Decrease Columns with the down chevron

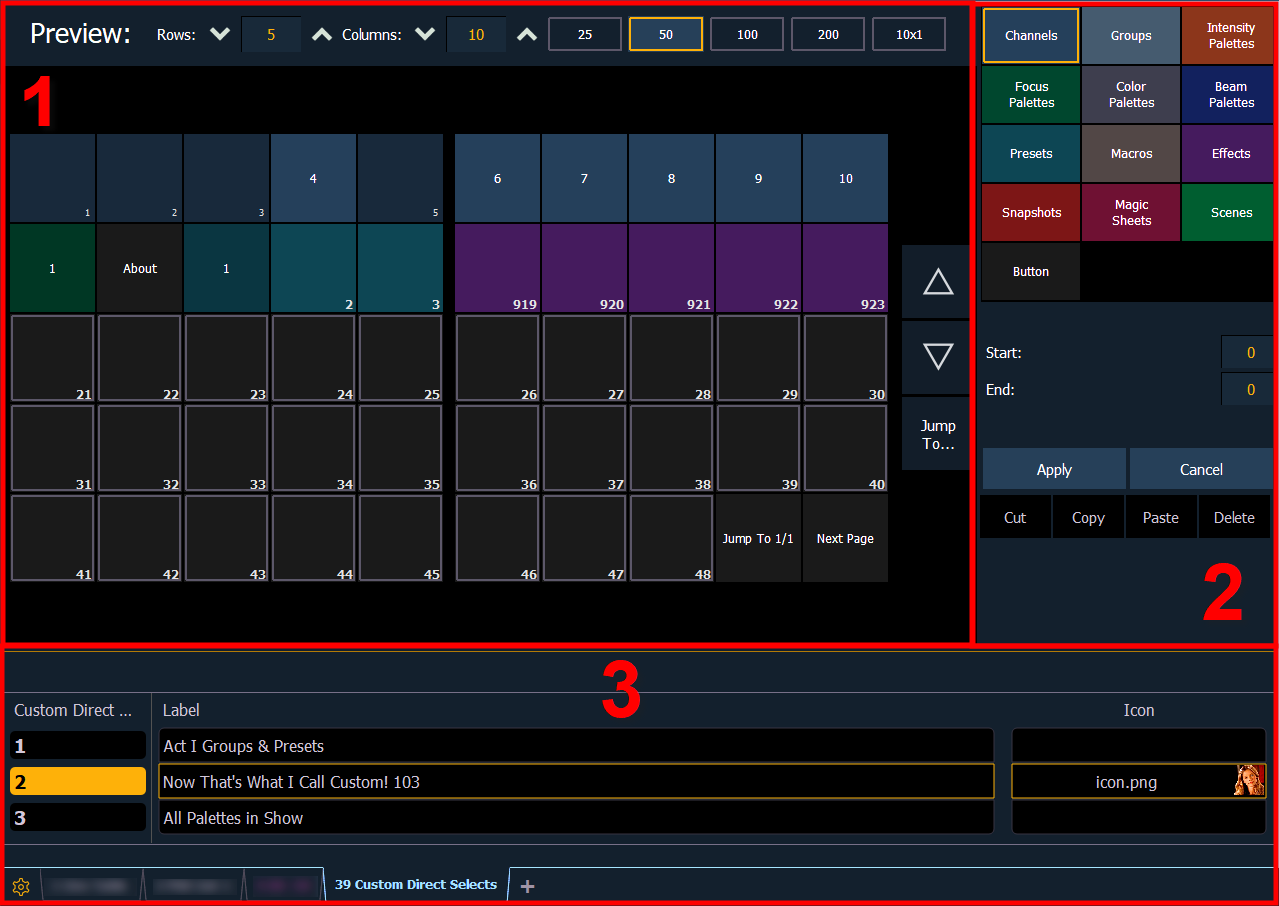point(425,34)
